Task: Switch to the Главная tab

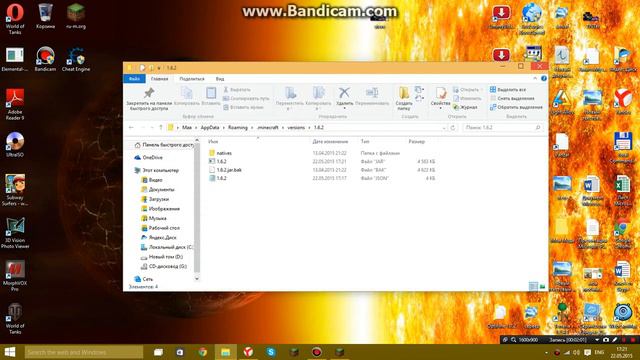Action: click(x=160, y=79)
